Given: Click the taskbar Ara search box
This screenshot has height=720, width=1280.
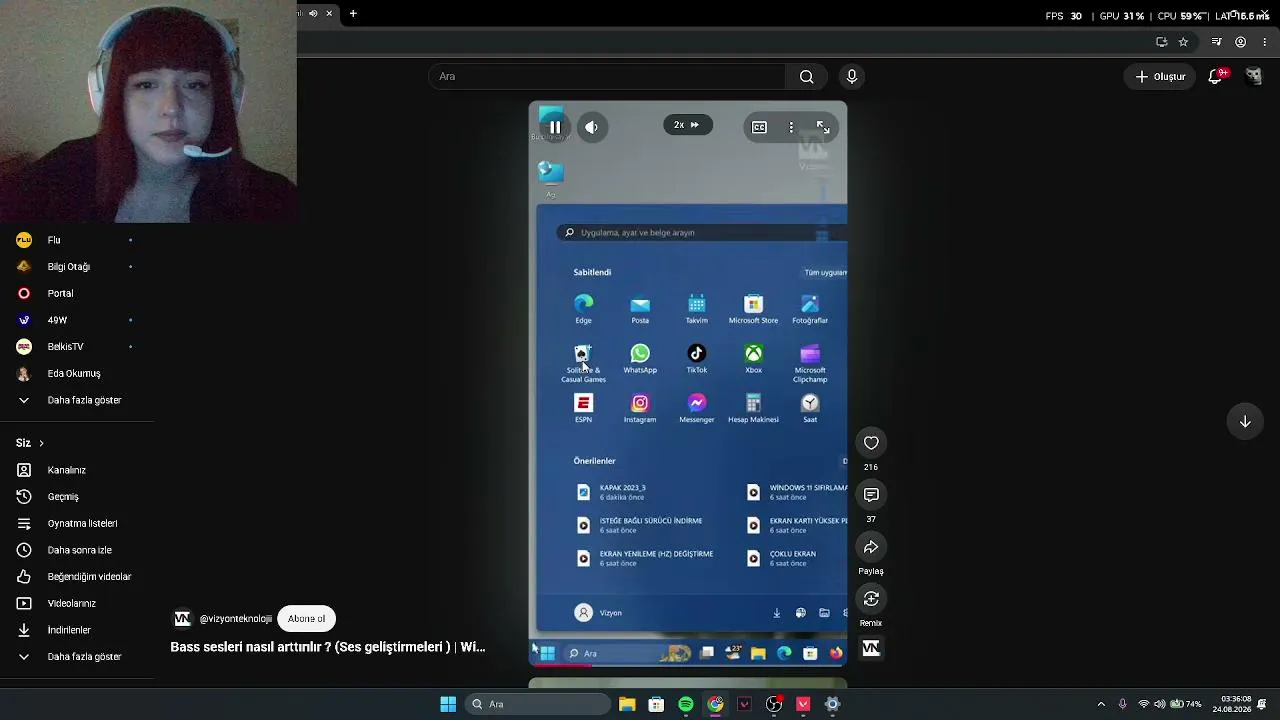Looking at the screenshot, I should [x=538, y=704].
